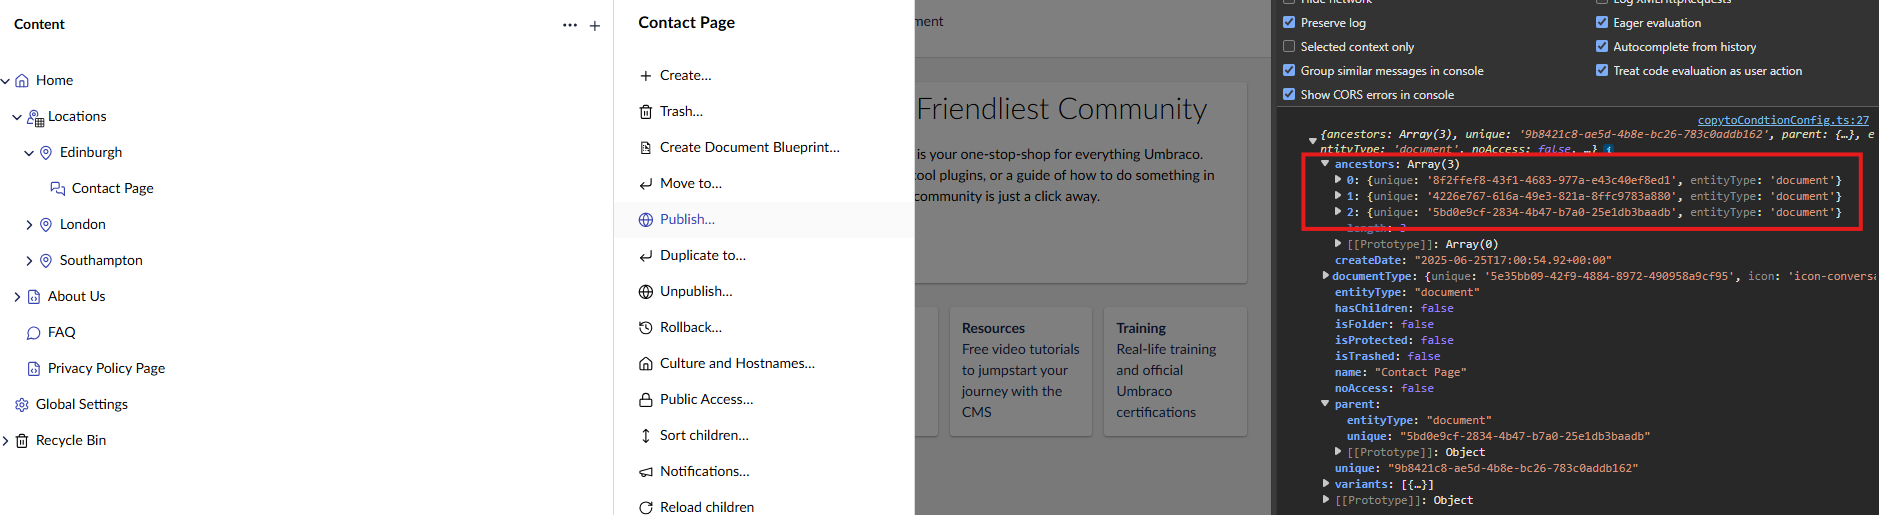The image size is (1879, 515).
Task: Expand index 0 of the ancestors array
Action: coord(1338,180)
